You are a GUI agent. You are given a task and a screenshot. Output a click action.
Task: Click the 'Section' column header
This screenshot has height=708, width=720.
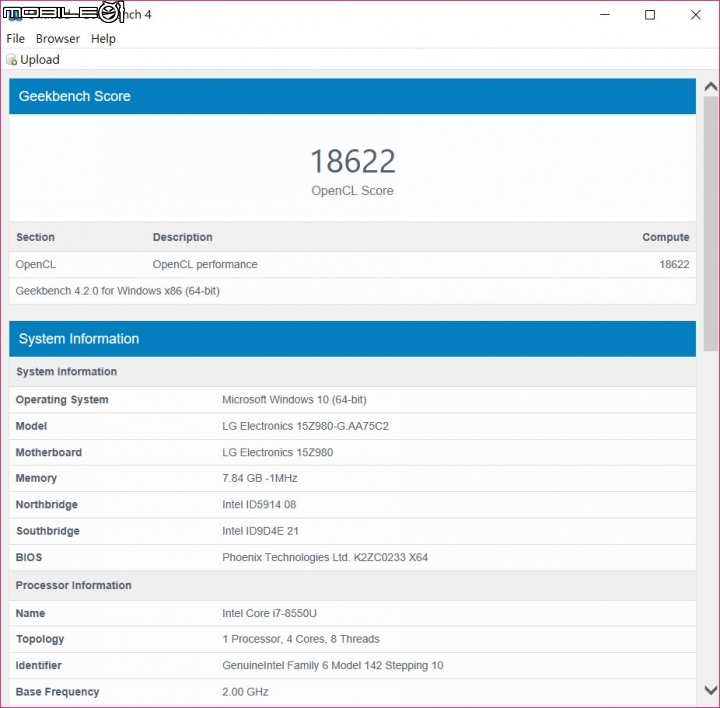[35, 237]
